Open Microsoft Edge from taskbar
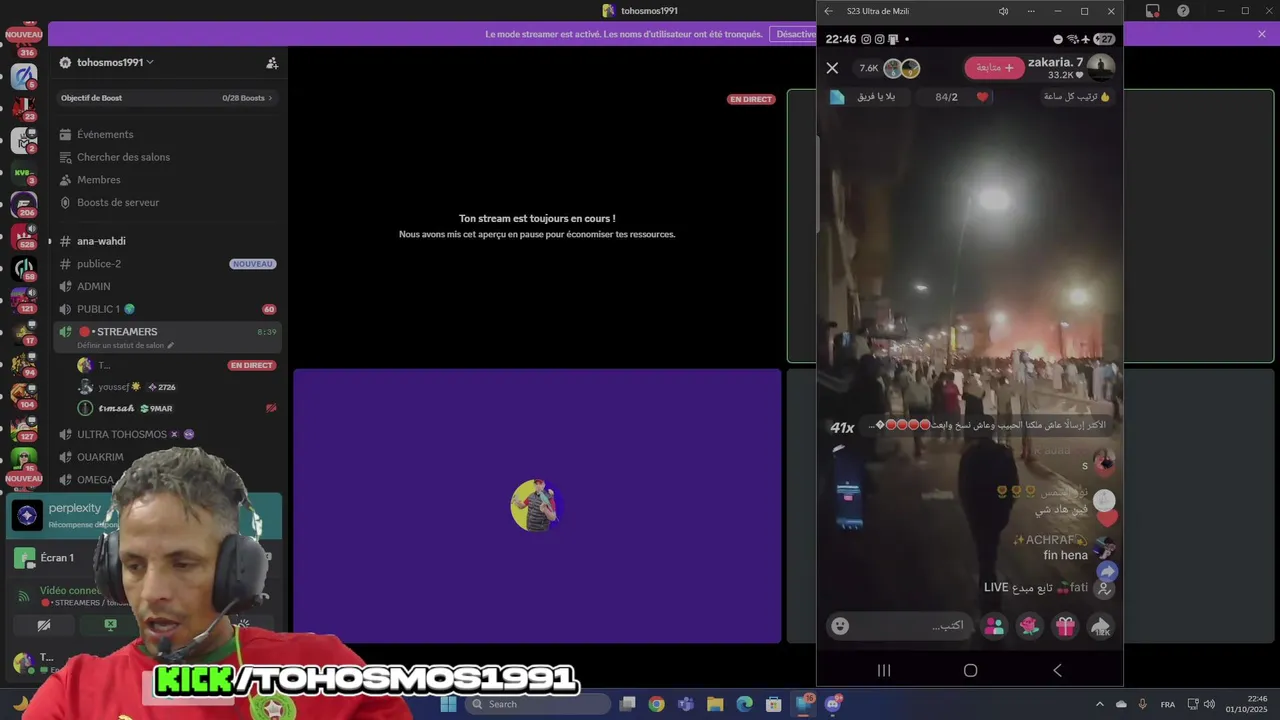 [745, 704]
